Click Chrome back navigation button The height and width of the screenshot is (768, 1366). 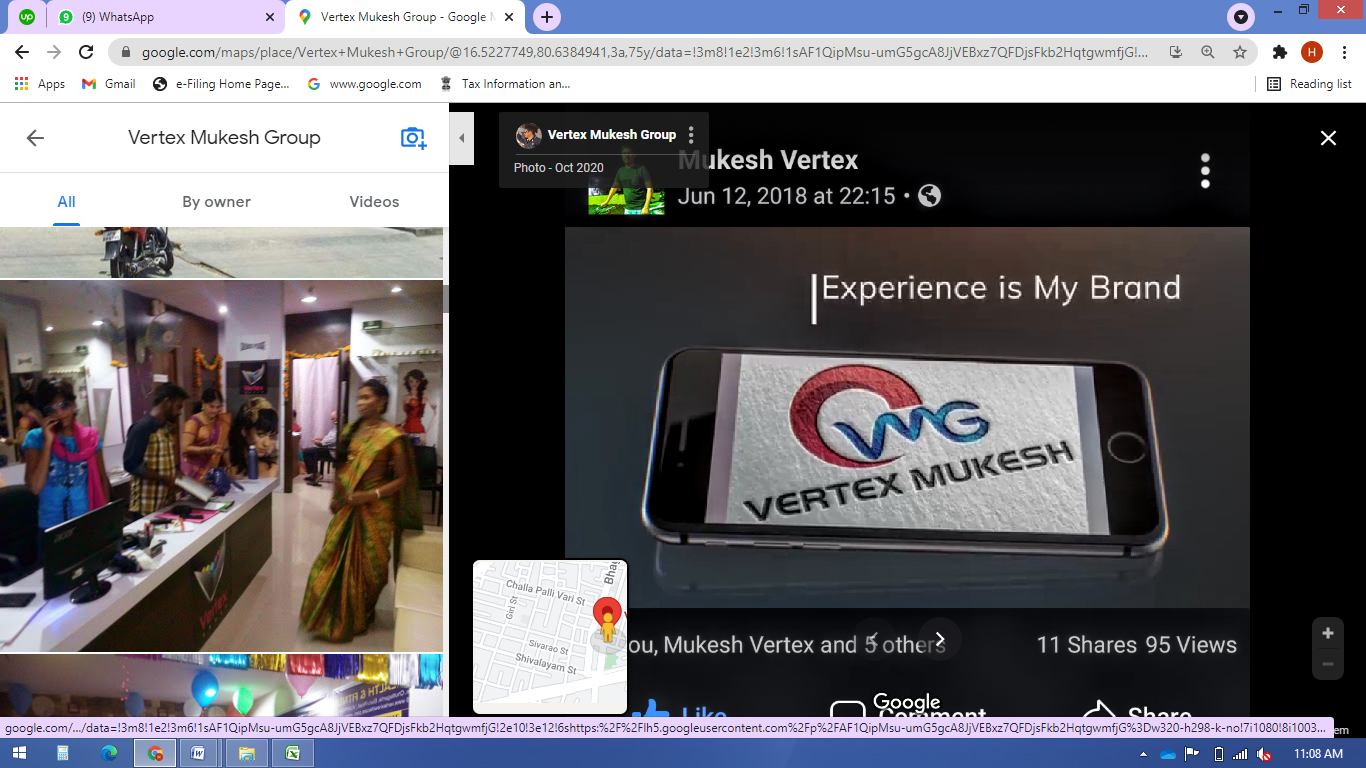click(x=22, y=52)
